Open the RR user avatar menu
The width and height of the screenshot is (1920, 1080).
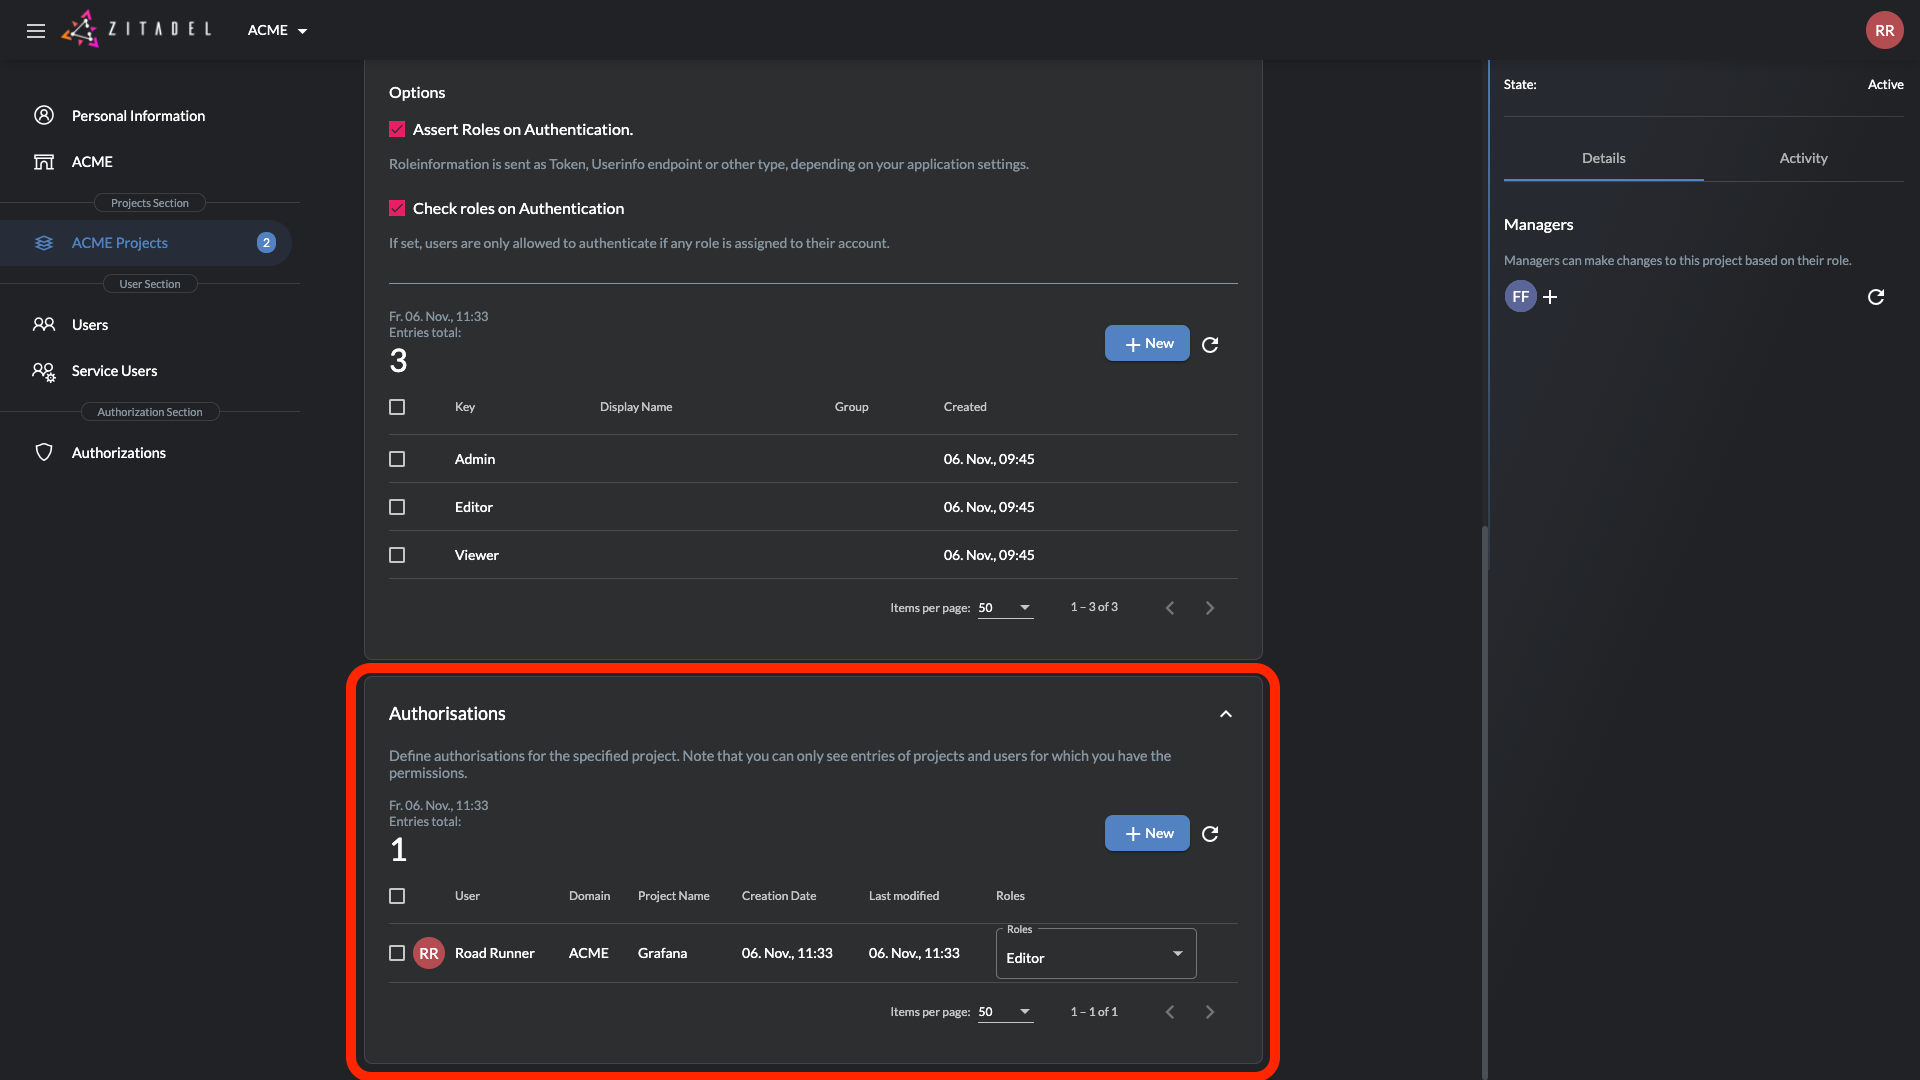pyautogui.click(x=1884, y=30)
